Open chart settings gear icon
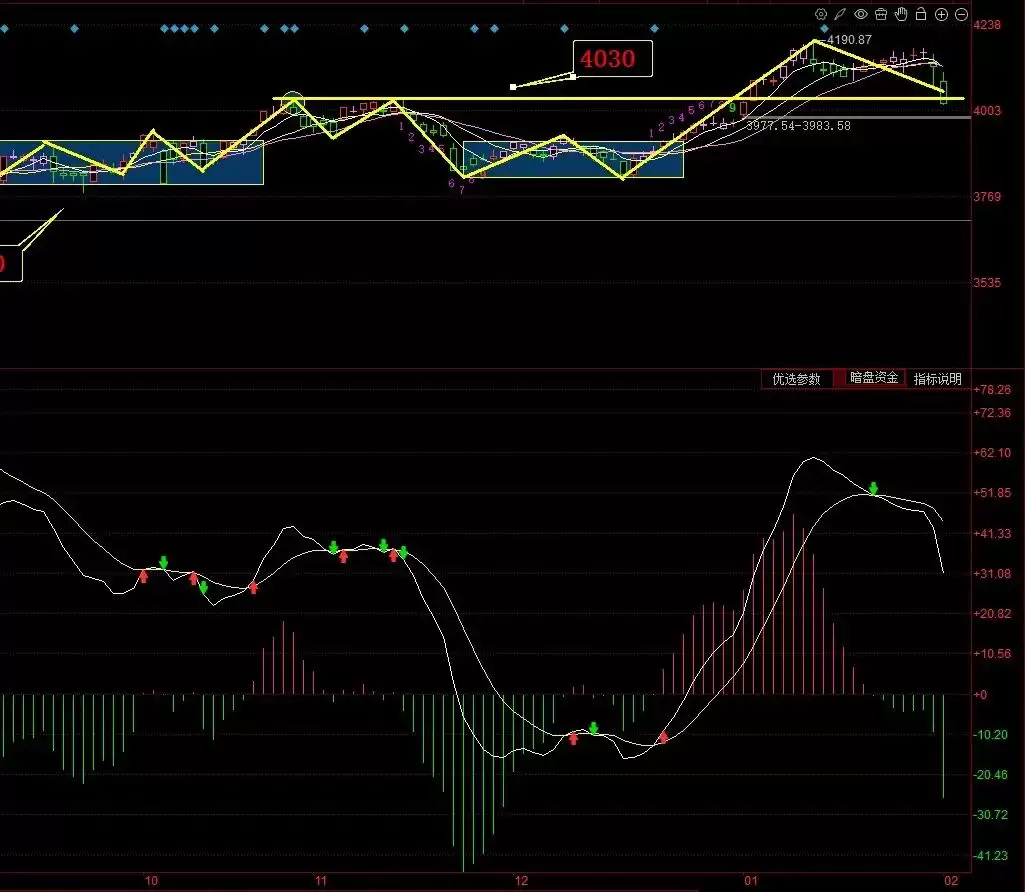The image size is (1025, 892). pyautogui.click(x=821, y=14)
